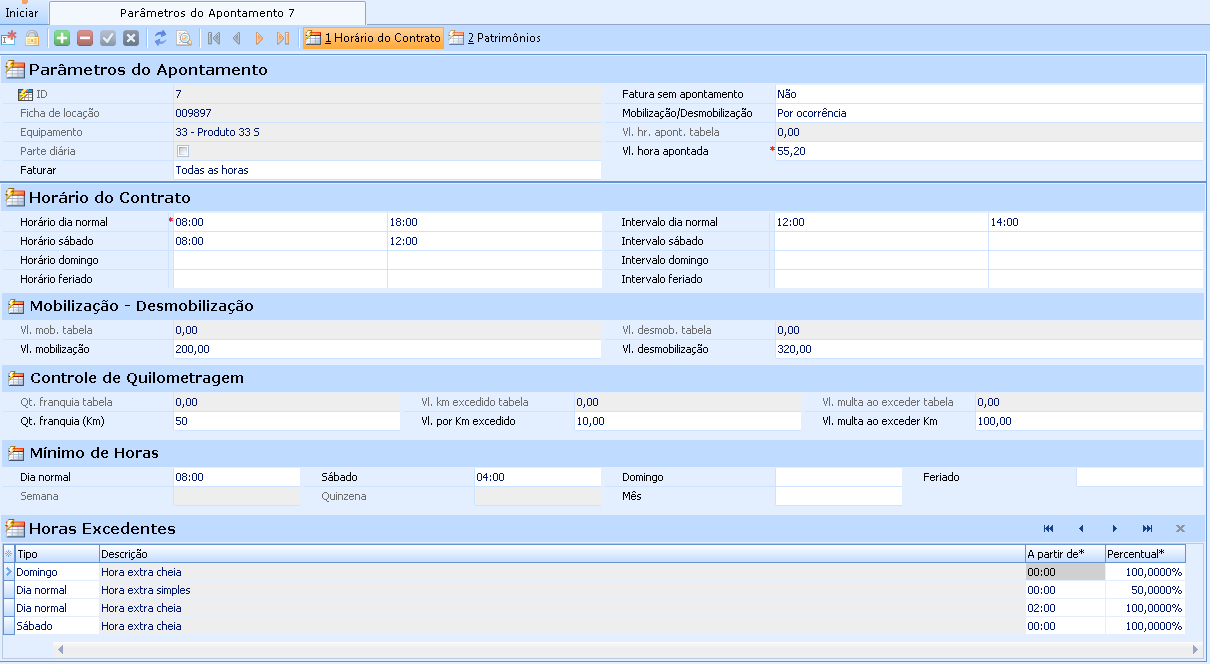The image size is (1210, 664).
Task: Move to next row in Horas Excedentes navigator
Action: point(1114,528)
